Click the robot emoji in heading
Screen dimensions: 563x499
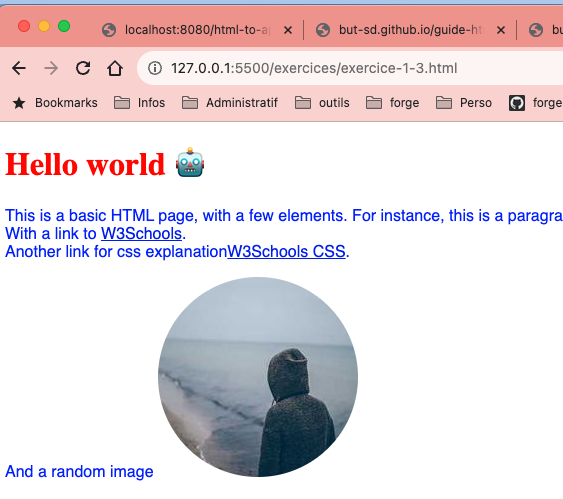(x=190, y=162)
